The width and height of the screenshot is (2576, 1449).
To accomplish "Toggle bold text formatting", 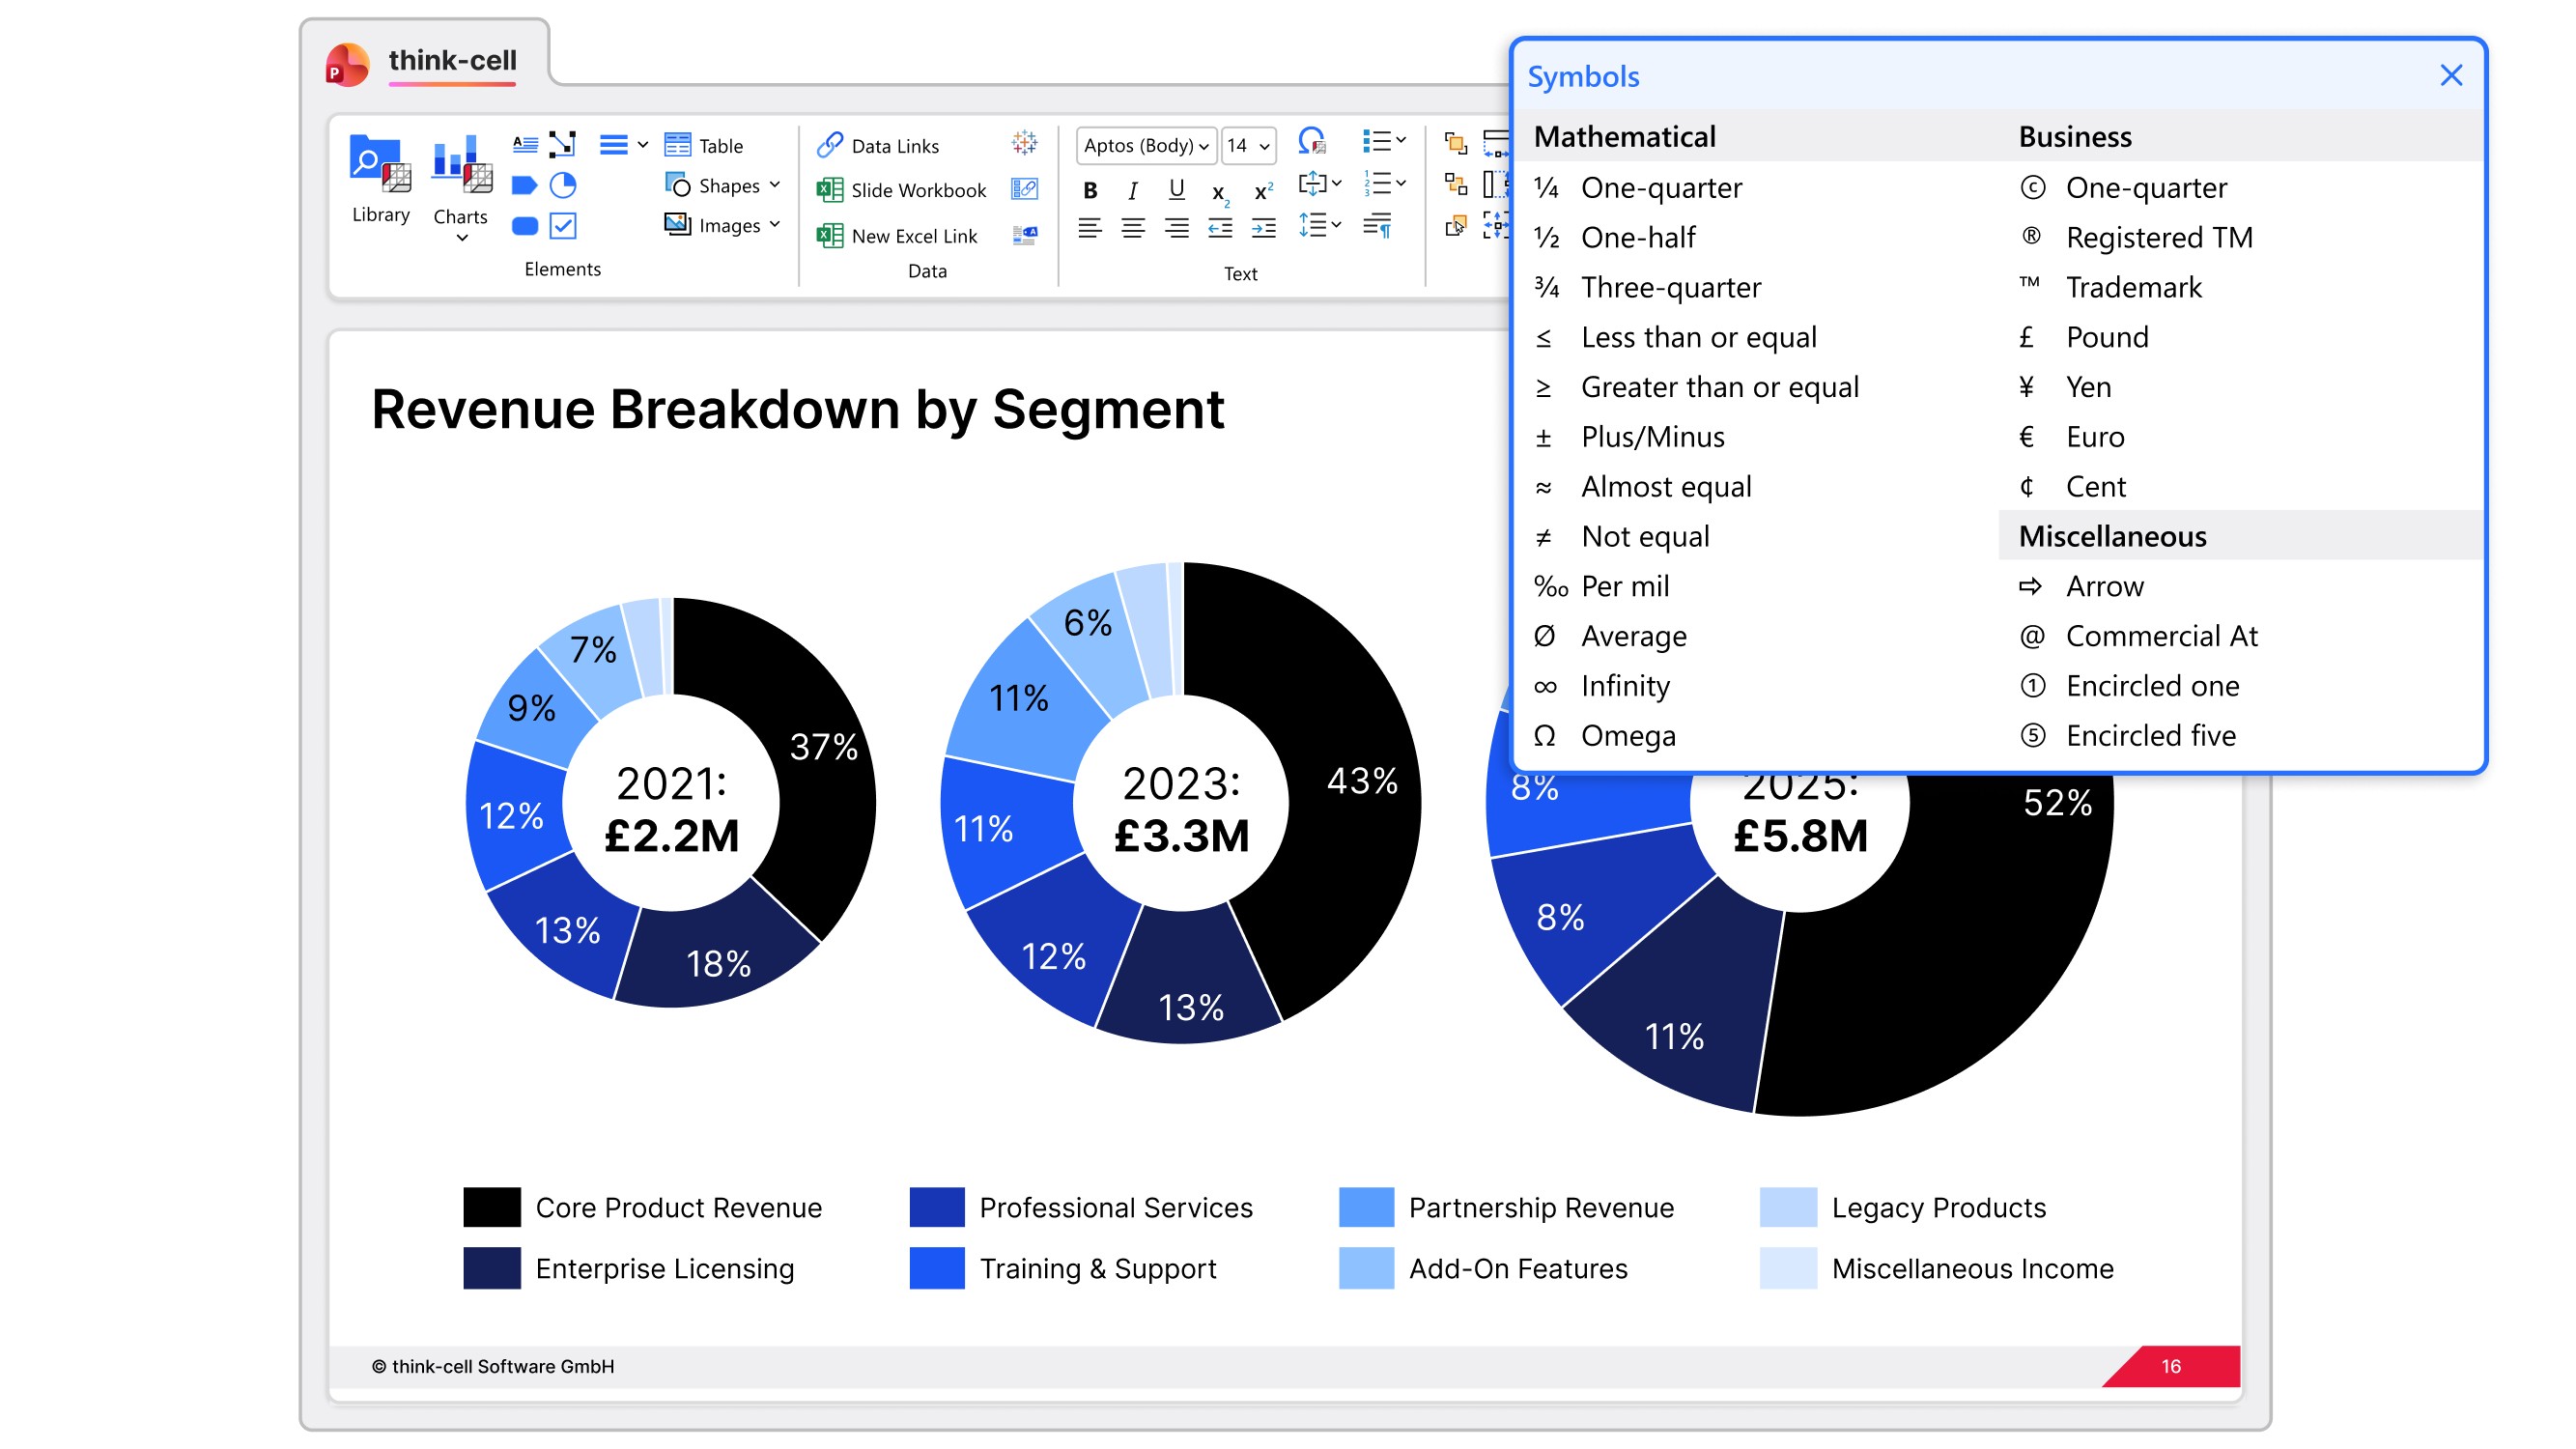I will tap(1090, 190).
